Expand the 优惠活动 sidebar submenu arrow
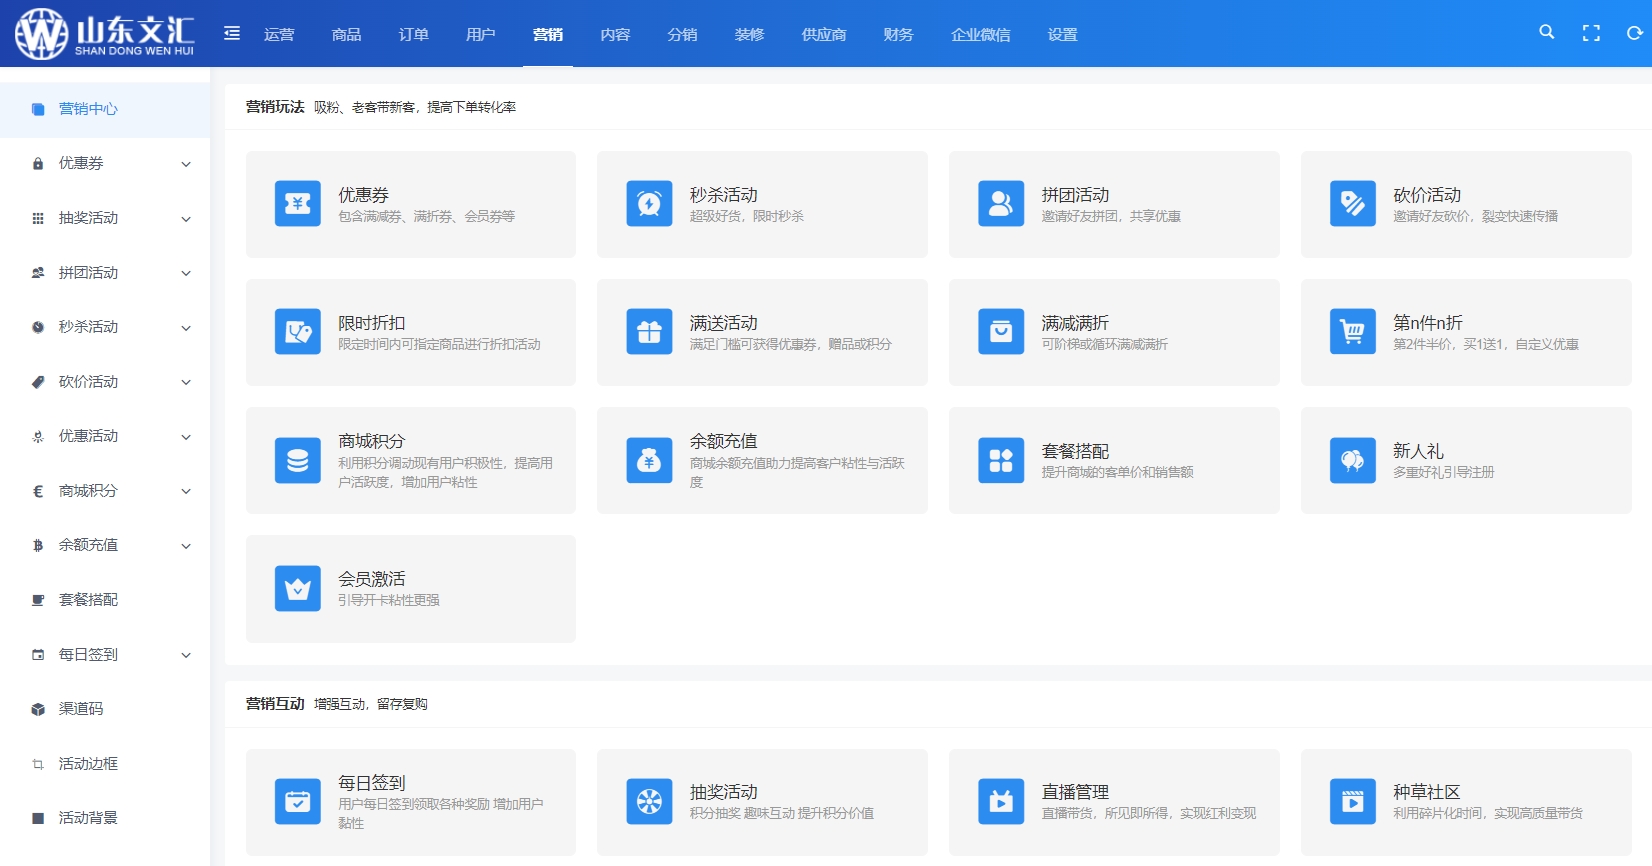Image resolution: width=1652 pixels, height=866 pixels. pyautogui.click(x=186, y=437)
